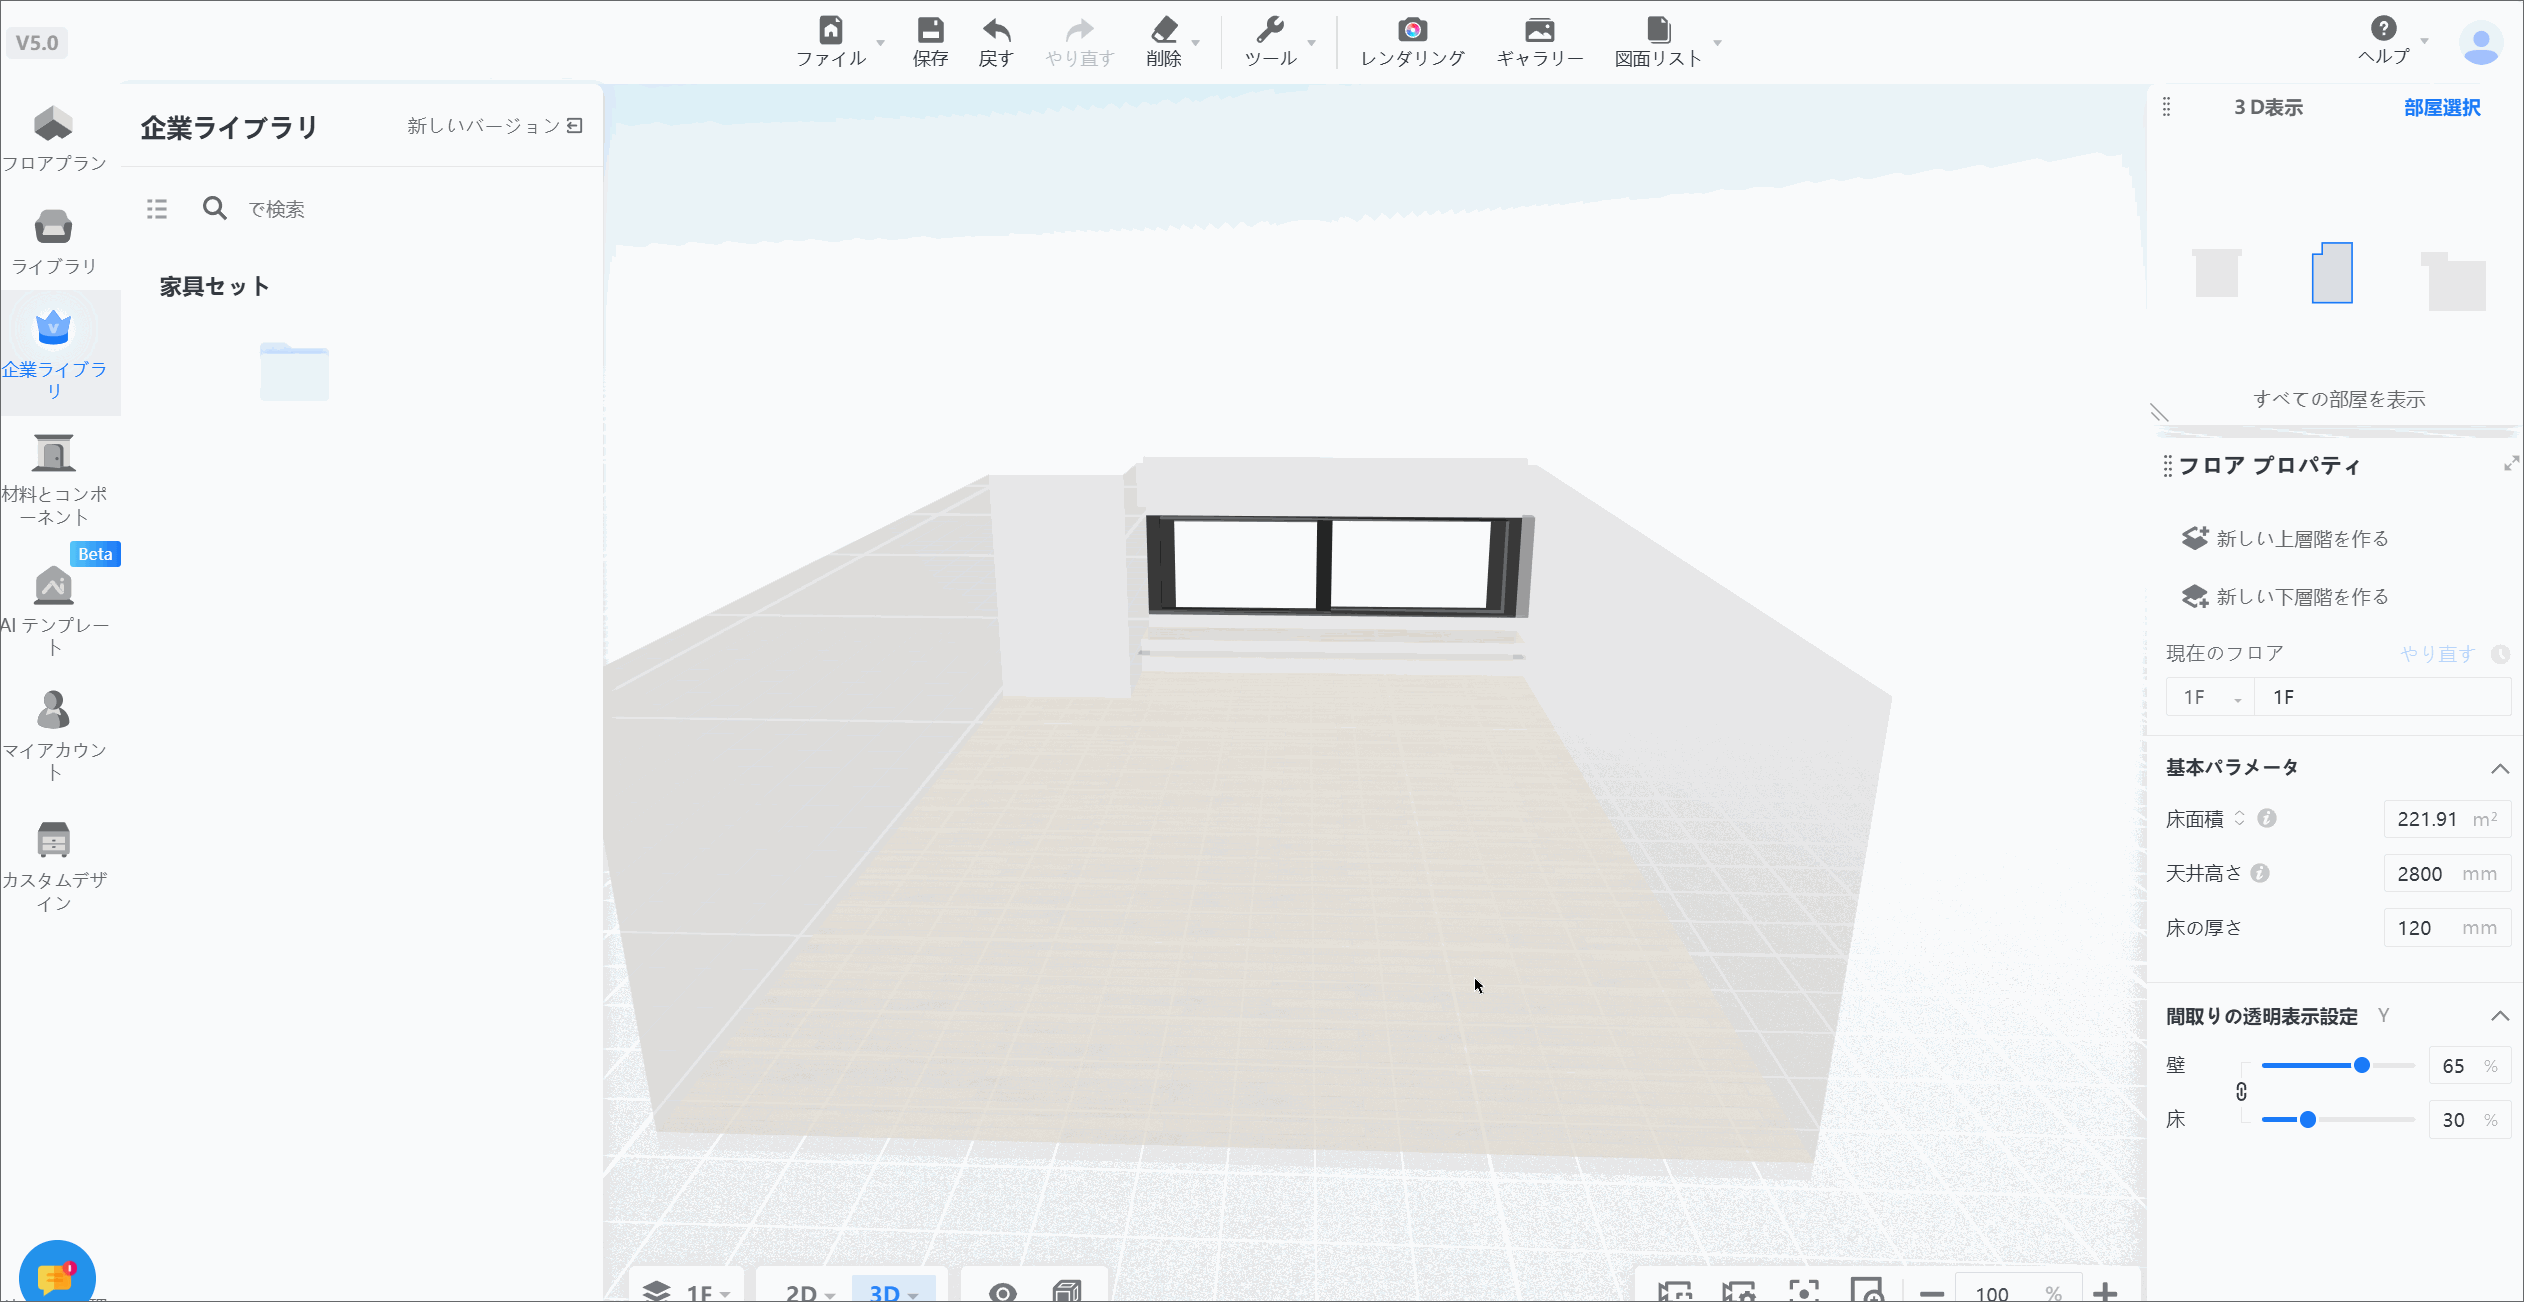This screenshot has height=1302, width=2524.
Task: Adjust the 床 transparency slider
Action: [2337, 1120]
